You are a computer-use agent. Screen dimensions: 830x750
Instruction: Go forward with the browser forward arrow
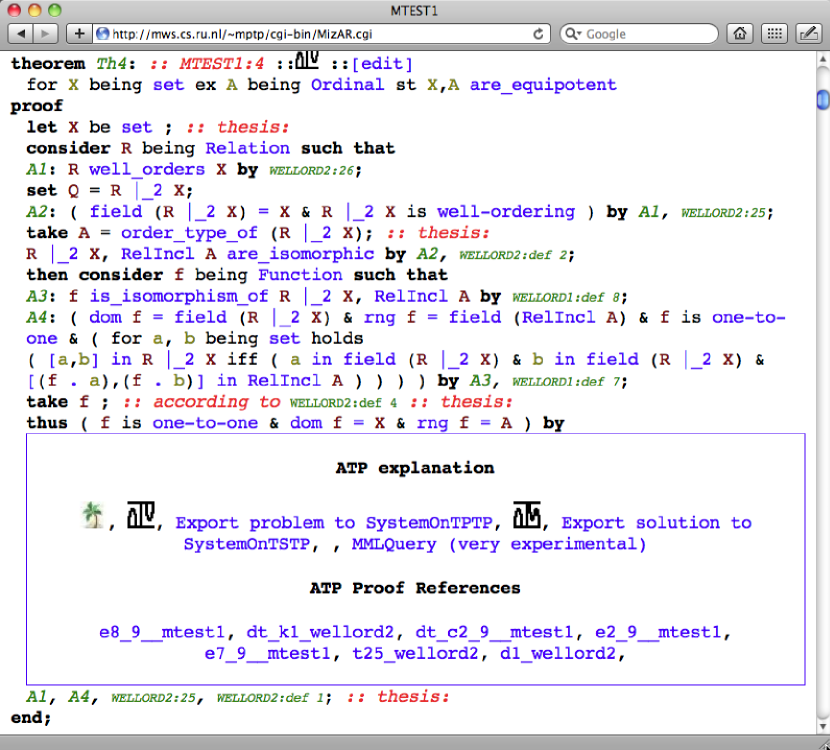pyautogui.click(x=46, y=34)
